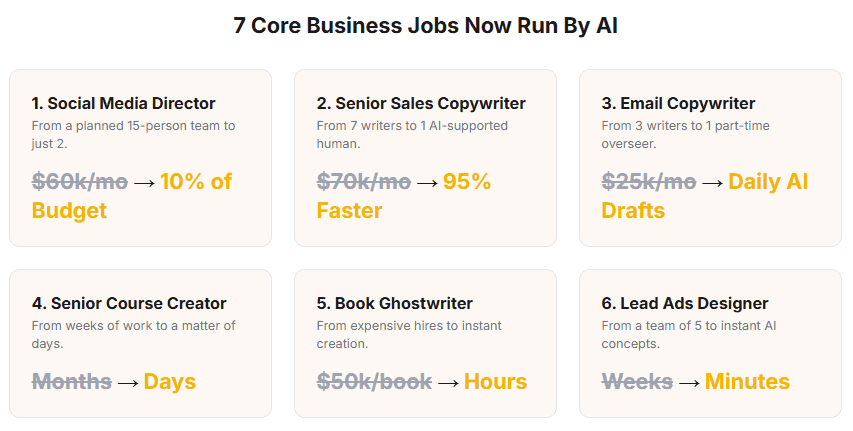Screen dimensions: 853x431
Task: Click the crossed-out 'Months' text
Action: click(72, 381)
